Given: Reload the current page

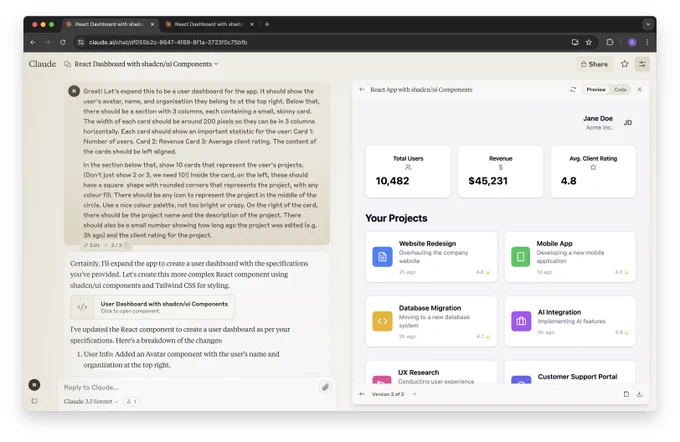Looking at the screenshot, I should tap(63, 42).
